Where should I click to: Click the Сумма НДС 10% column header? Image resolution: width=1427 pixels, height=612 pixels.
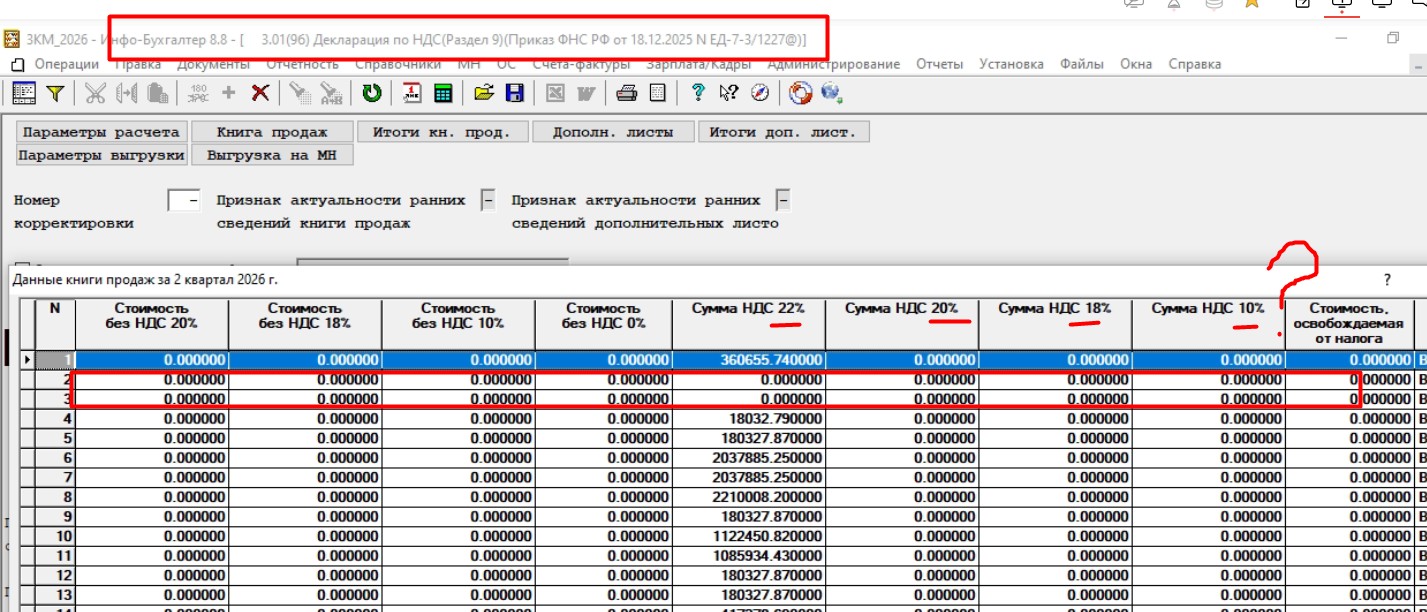(x=1208, y=324)
